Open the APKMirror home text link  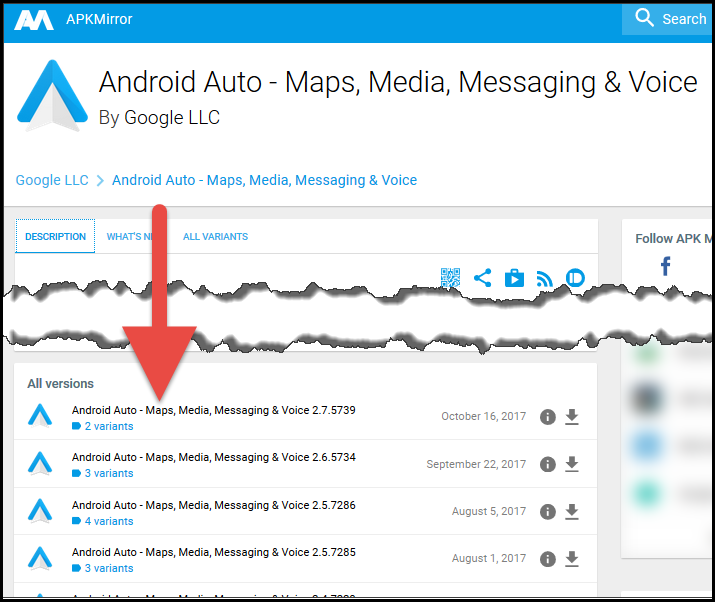pos(99,19)
